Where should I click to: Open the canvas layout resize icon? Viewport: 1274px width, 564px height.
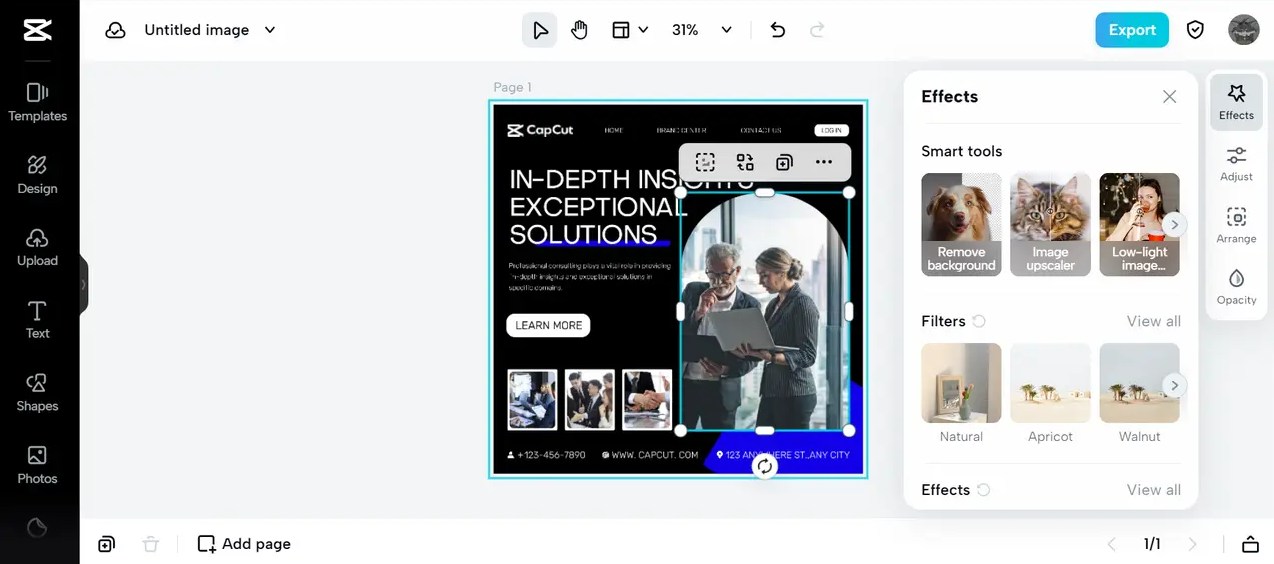tap(621, 30)
